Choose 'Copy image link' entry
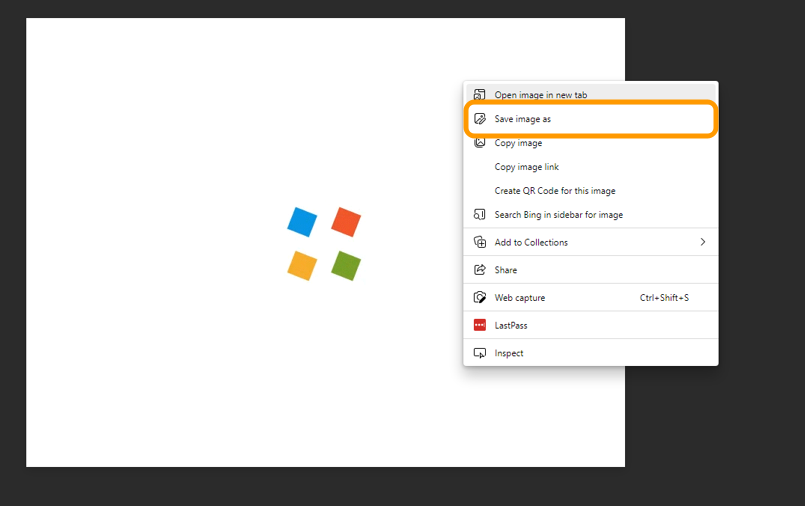The image size is (805, 506). pyautogui.click(x=590, y=167)
